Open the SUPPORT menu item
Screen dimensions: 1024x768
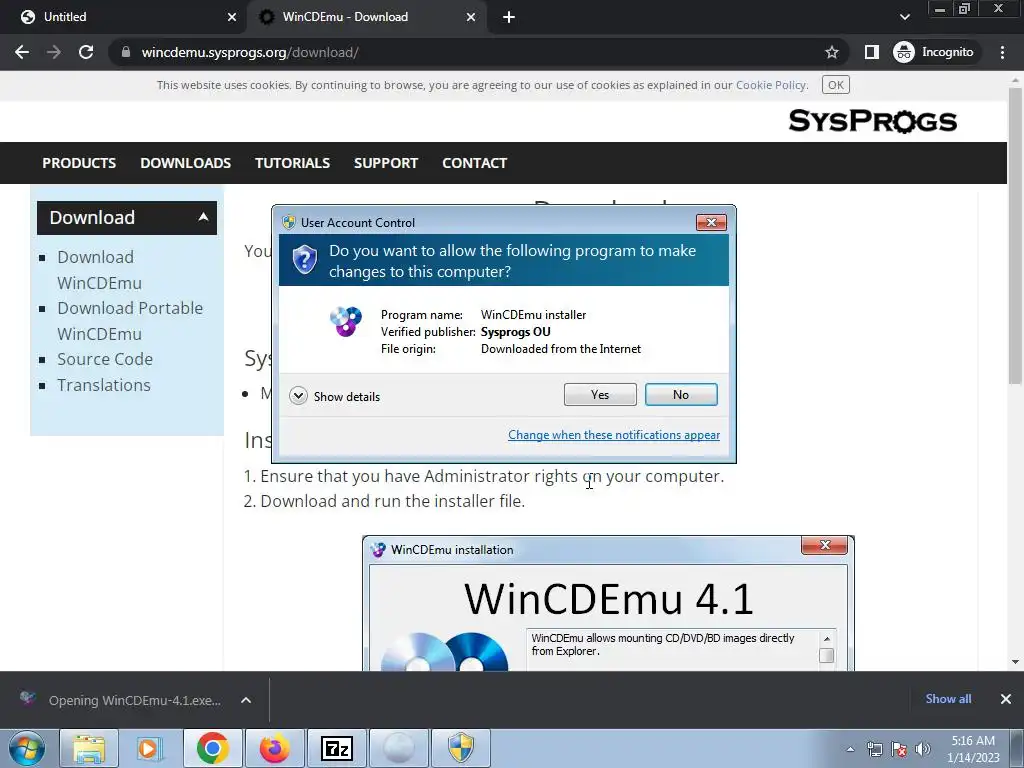pyautogui.click(x=386, y=163)
